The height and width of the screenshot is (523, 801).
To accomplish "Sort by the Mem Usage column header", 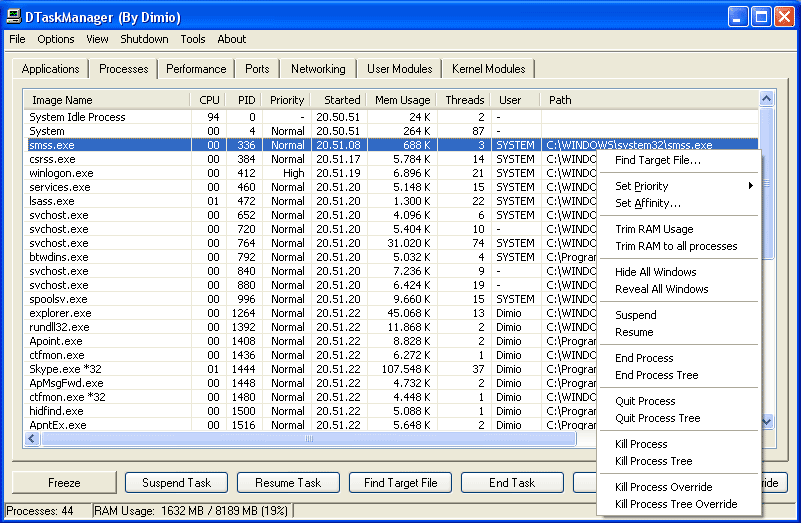I will coord(402,100).
